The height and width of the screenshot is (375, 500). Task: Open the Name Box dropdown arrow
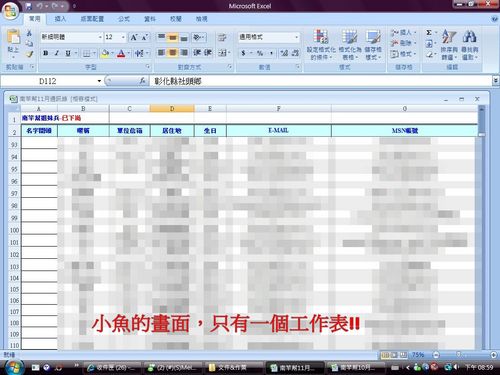point(99,81)
